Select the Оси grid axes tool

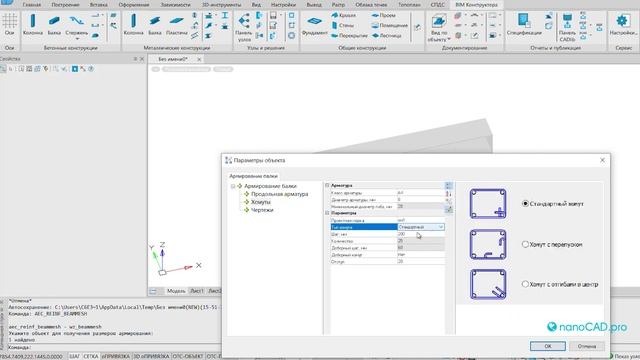pyautogui.click(x=9, y=24)
